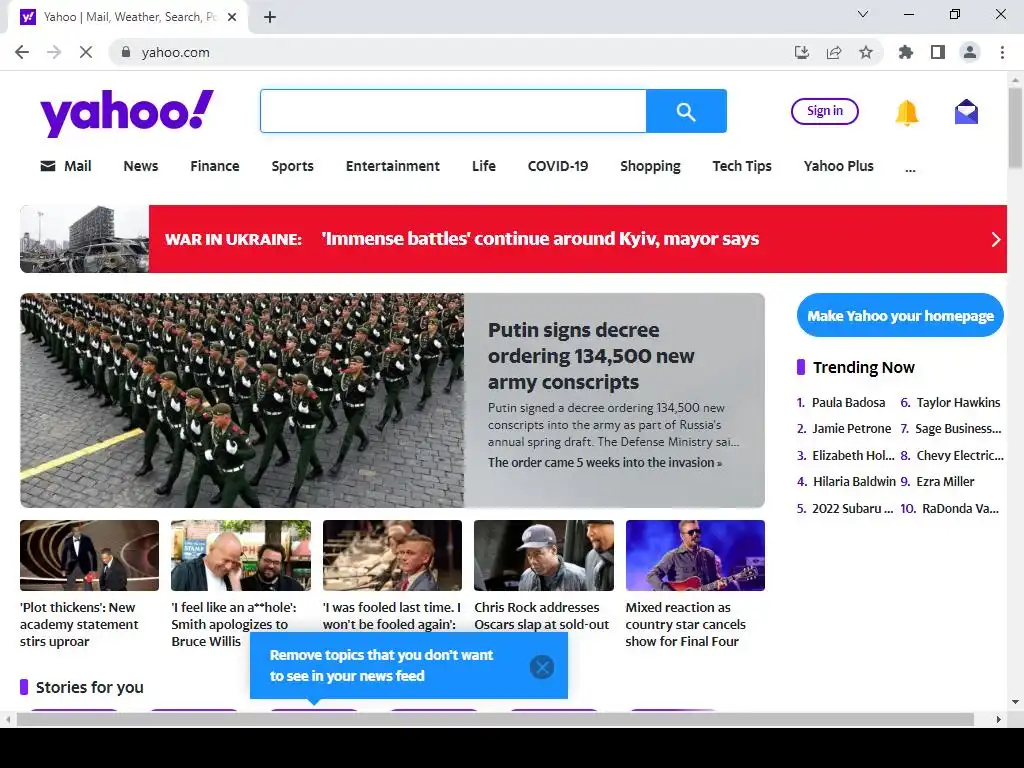Expand more navigation items ellipsis
This screenshot has height=768, width=1024.
tap(910, 168)
